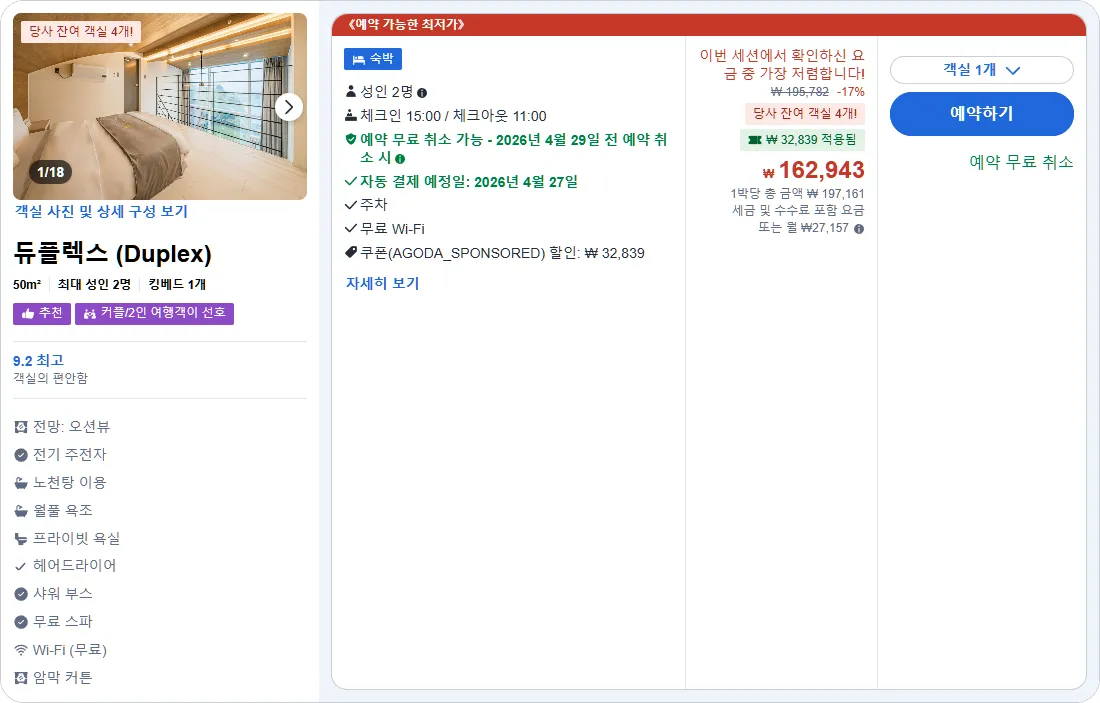This screenshot has height=703, width=1100.
Task: Click the ₩ 162,943 price
Action: pos(814,170)
